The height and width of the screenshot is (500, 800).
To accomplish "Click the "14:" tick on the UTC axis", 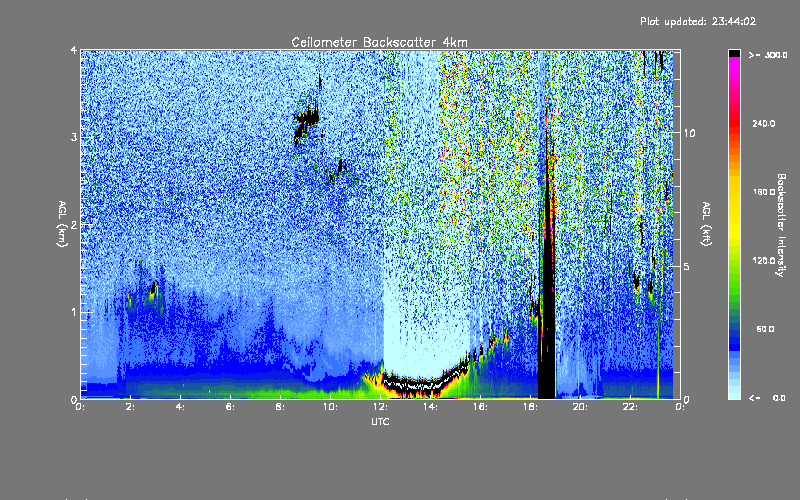I will click(x=430, y=407).
